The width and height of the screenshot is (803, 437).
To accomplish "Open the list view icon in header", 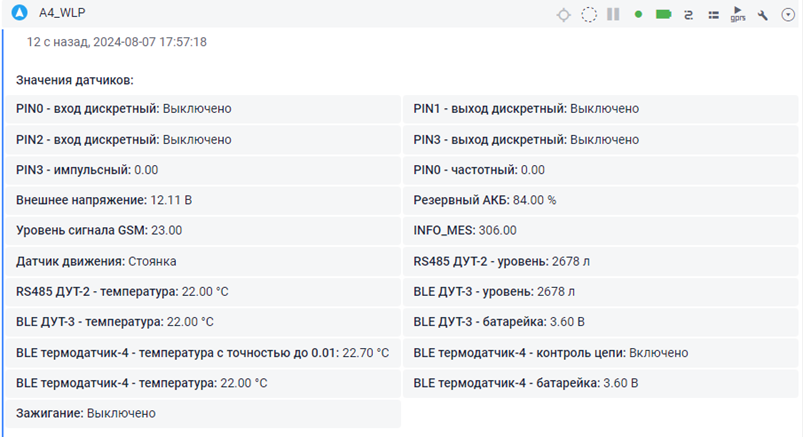I will click(x=713, y=15).
